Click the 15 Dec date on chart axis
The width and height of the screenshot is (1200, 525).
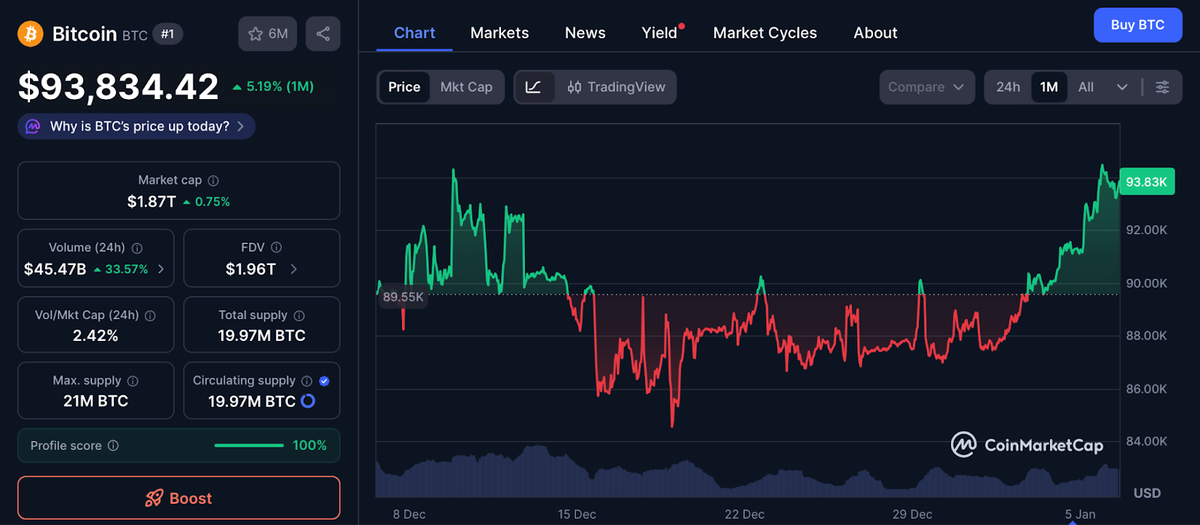click(x=577, y=514)
